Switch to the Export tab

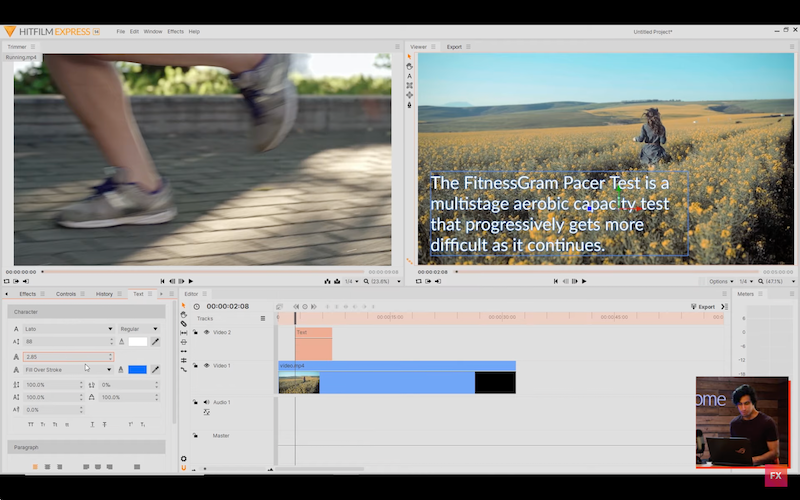coord(454,47)
